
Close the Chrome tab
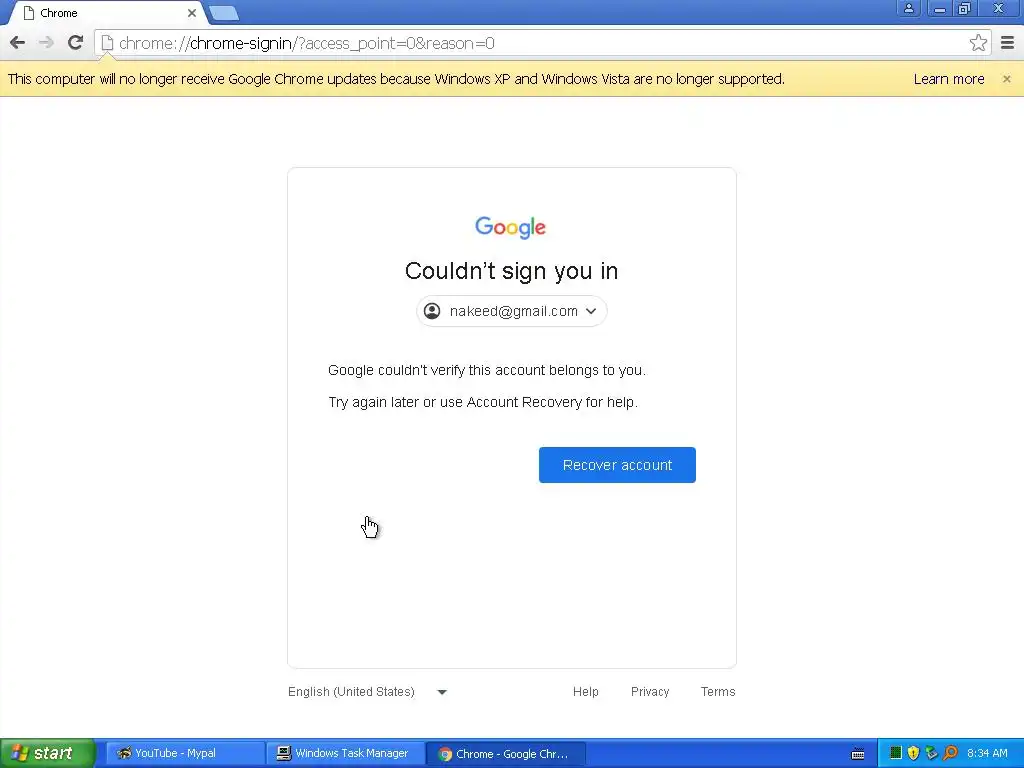191,13
